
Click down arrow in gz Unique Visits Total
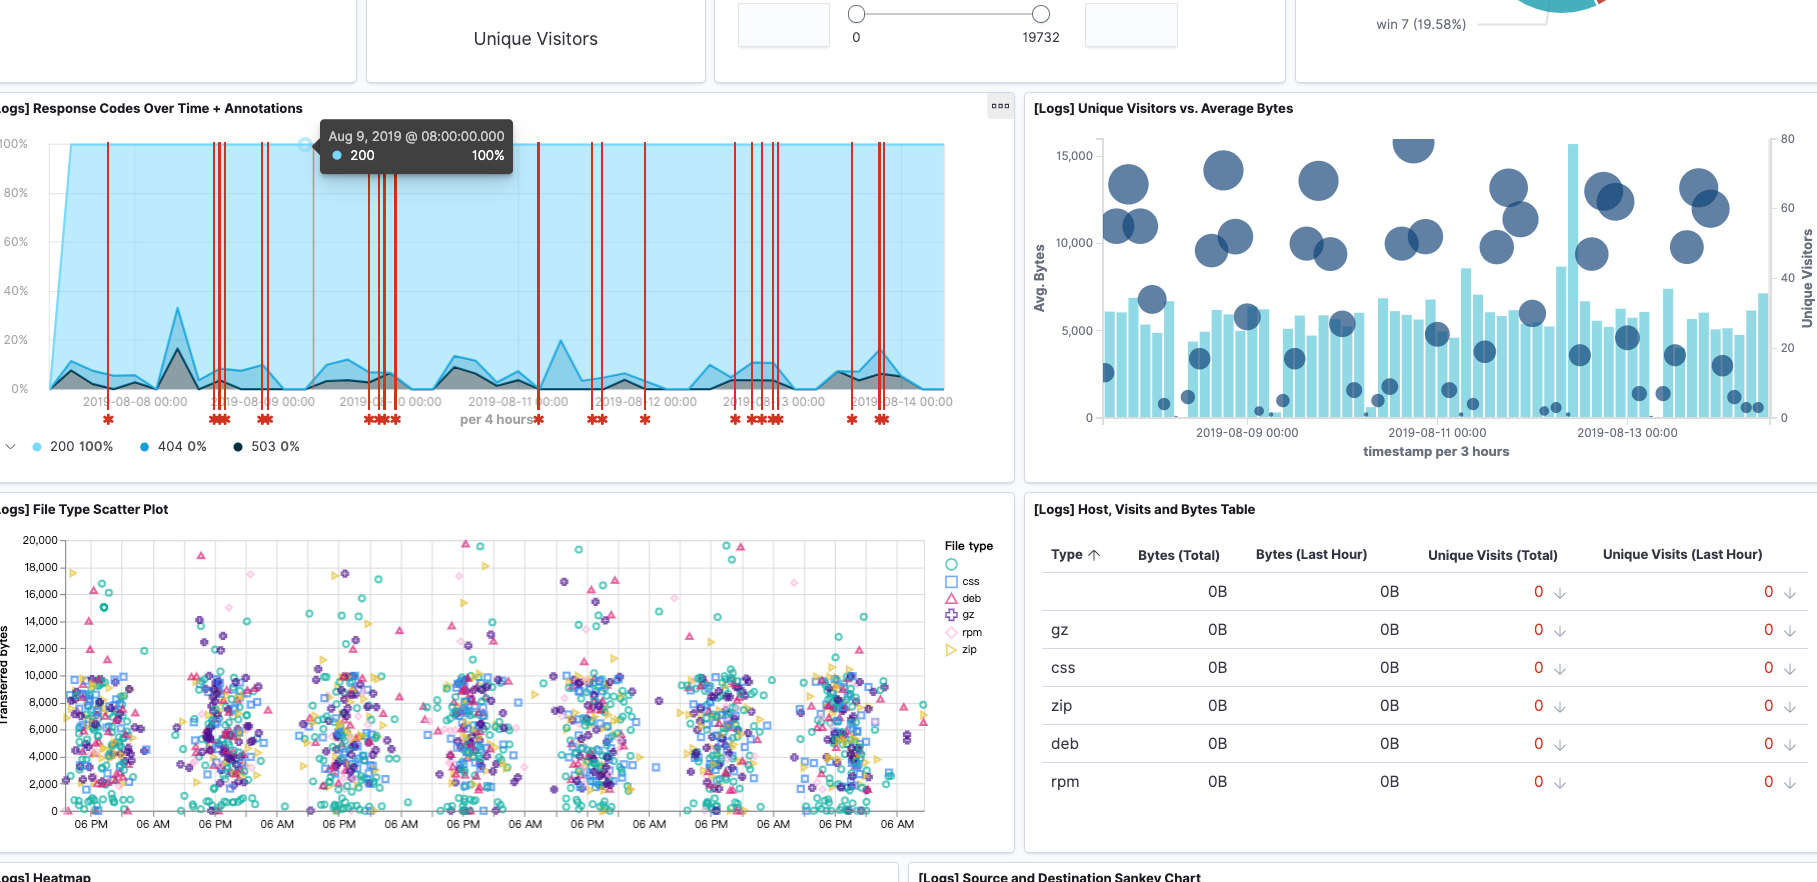point(1560,631)
